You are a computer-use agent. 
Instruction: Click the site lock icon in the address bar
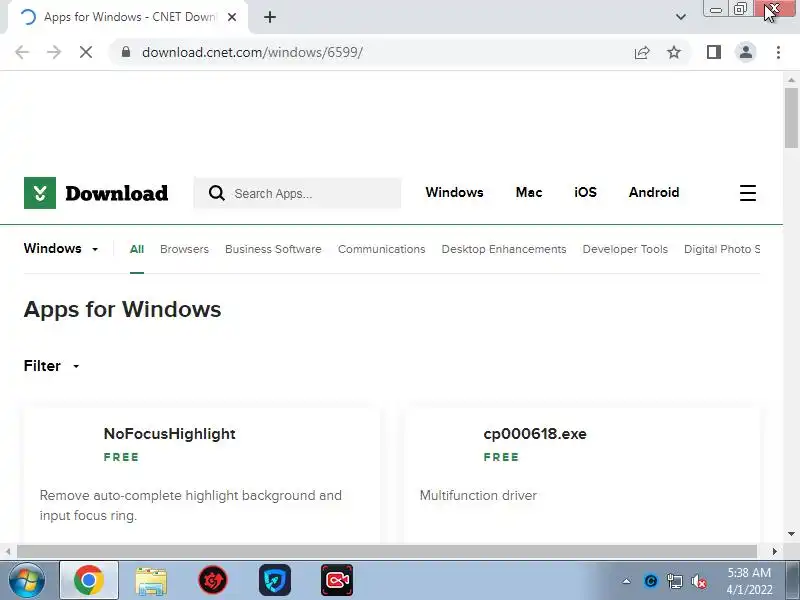point(126,52)
